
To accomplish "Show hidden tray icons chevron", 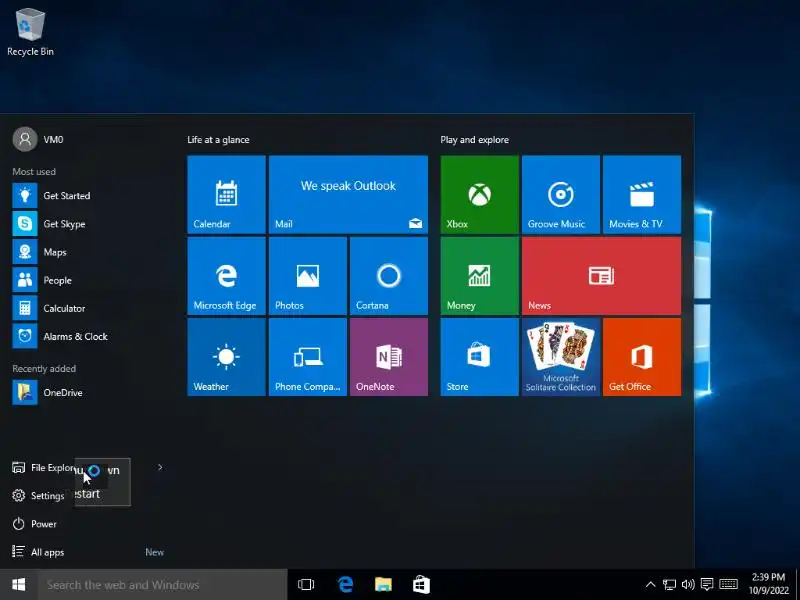I will [x=651, y=585].
